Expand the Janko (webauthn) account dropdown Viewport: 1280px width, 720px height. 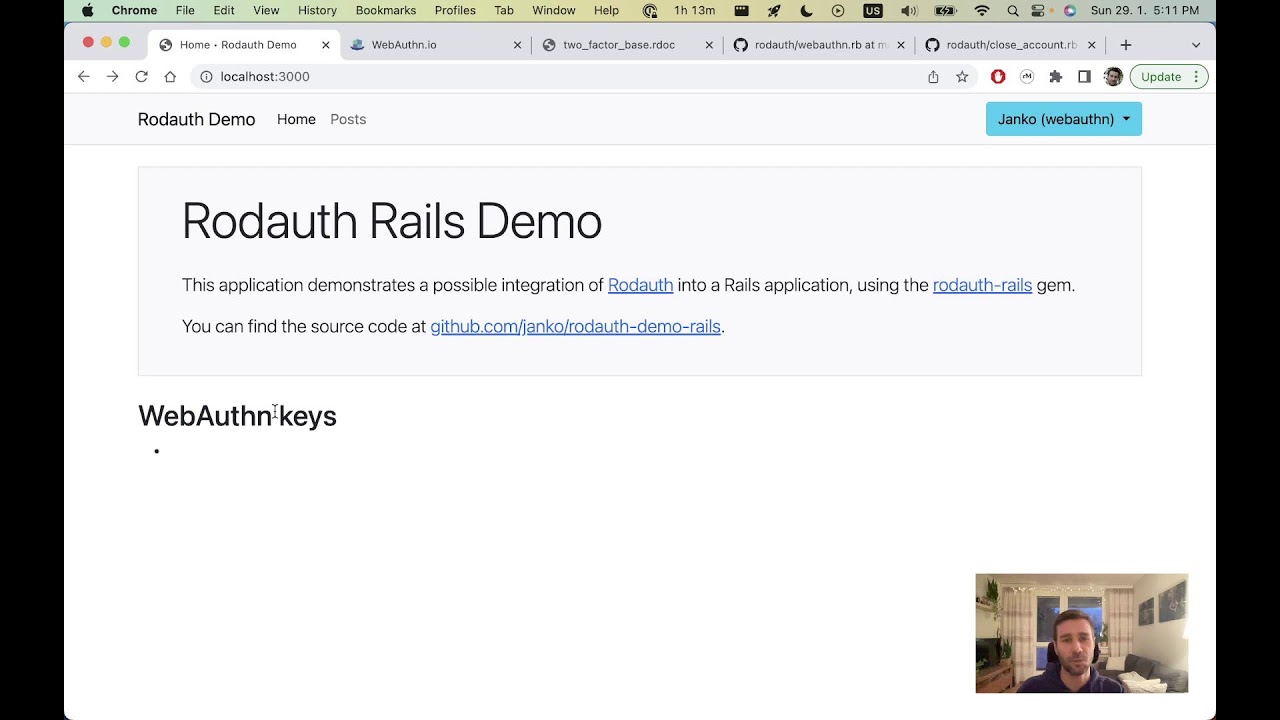tap(1063, 119)
